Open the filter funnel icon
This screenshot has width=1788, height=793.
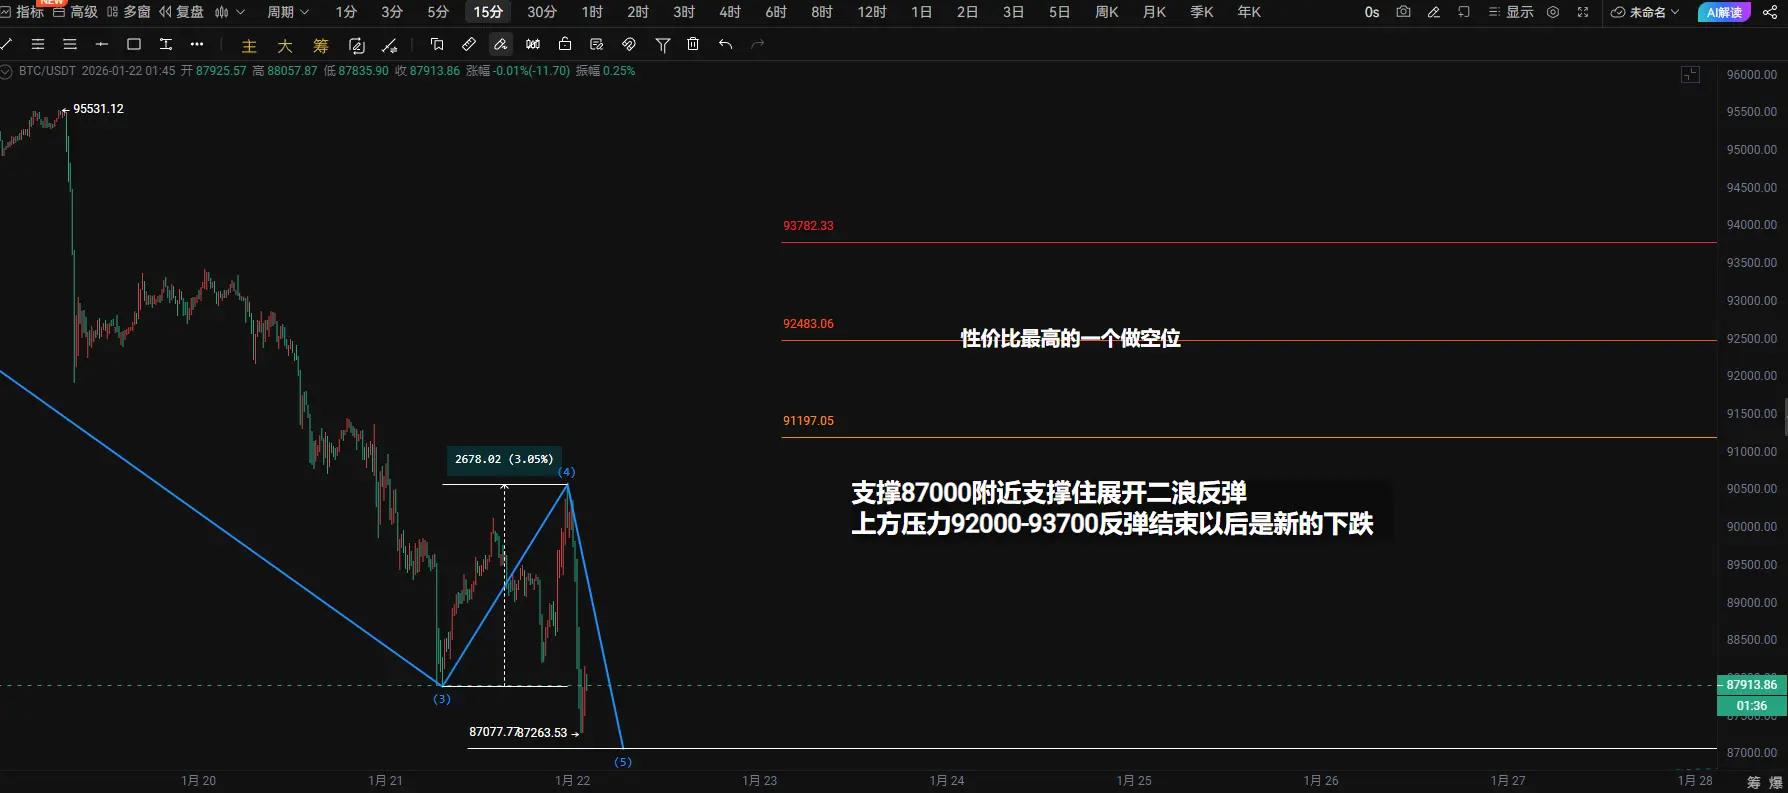(663, 44)
